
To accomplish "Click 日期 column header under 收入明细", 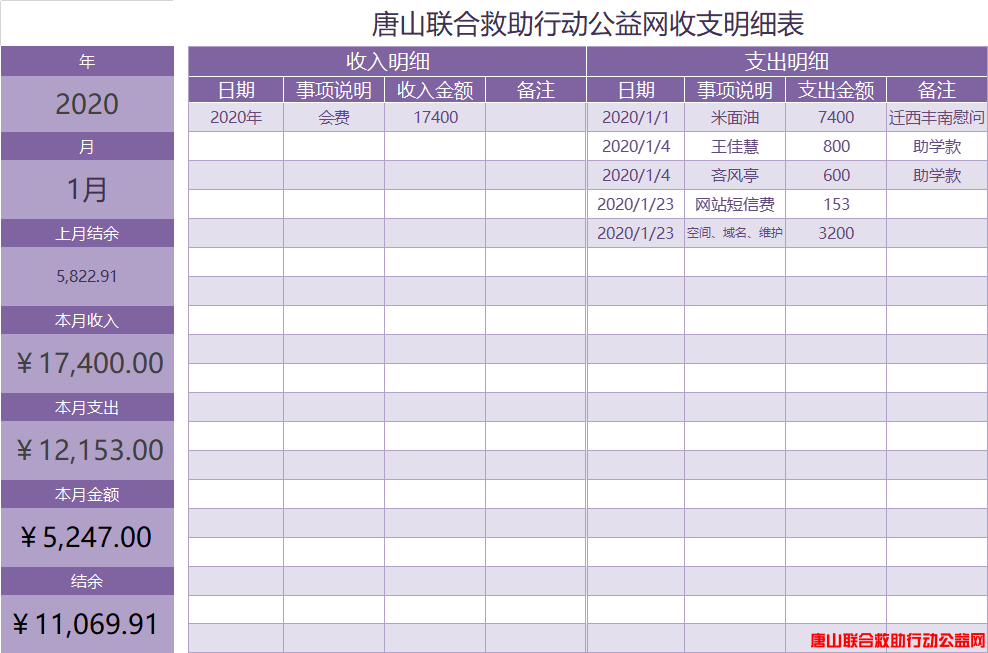I will coord(236,90).
